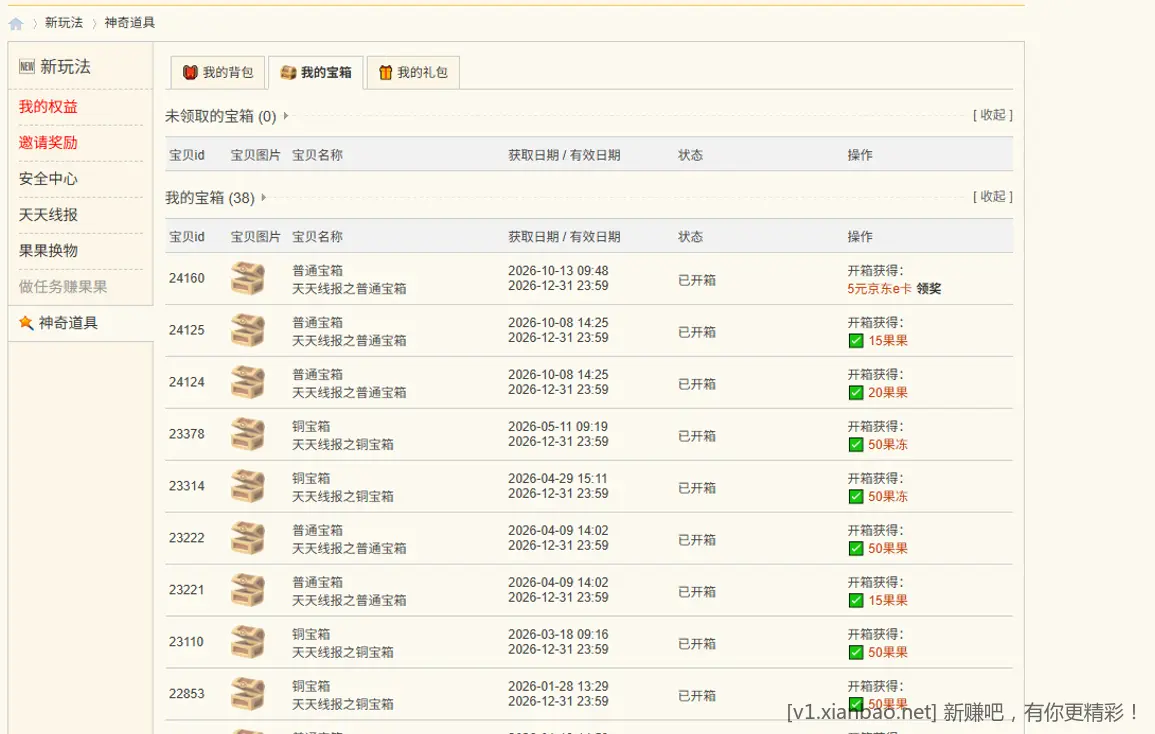
Task: Click the 新玩法 breadcrumb link
Action: [x=64, y=23]
